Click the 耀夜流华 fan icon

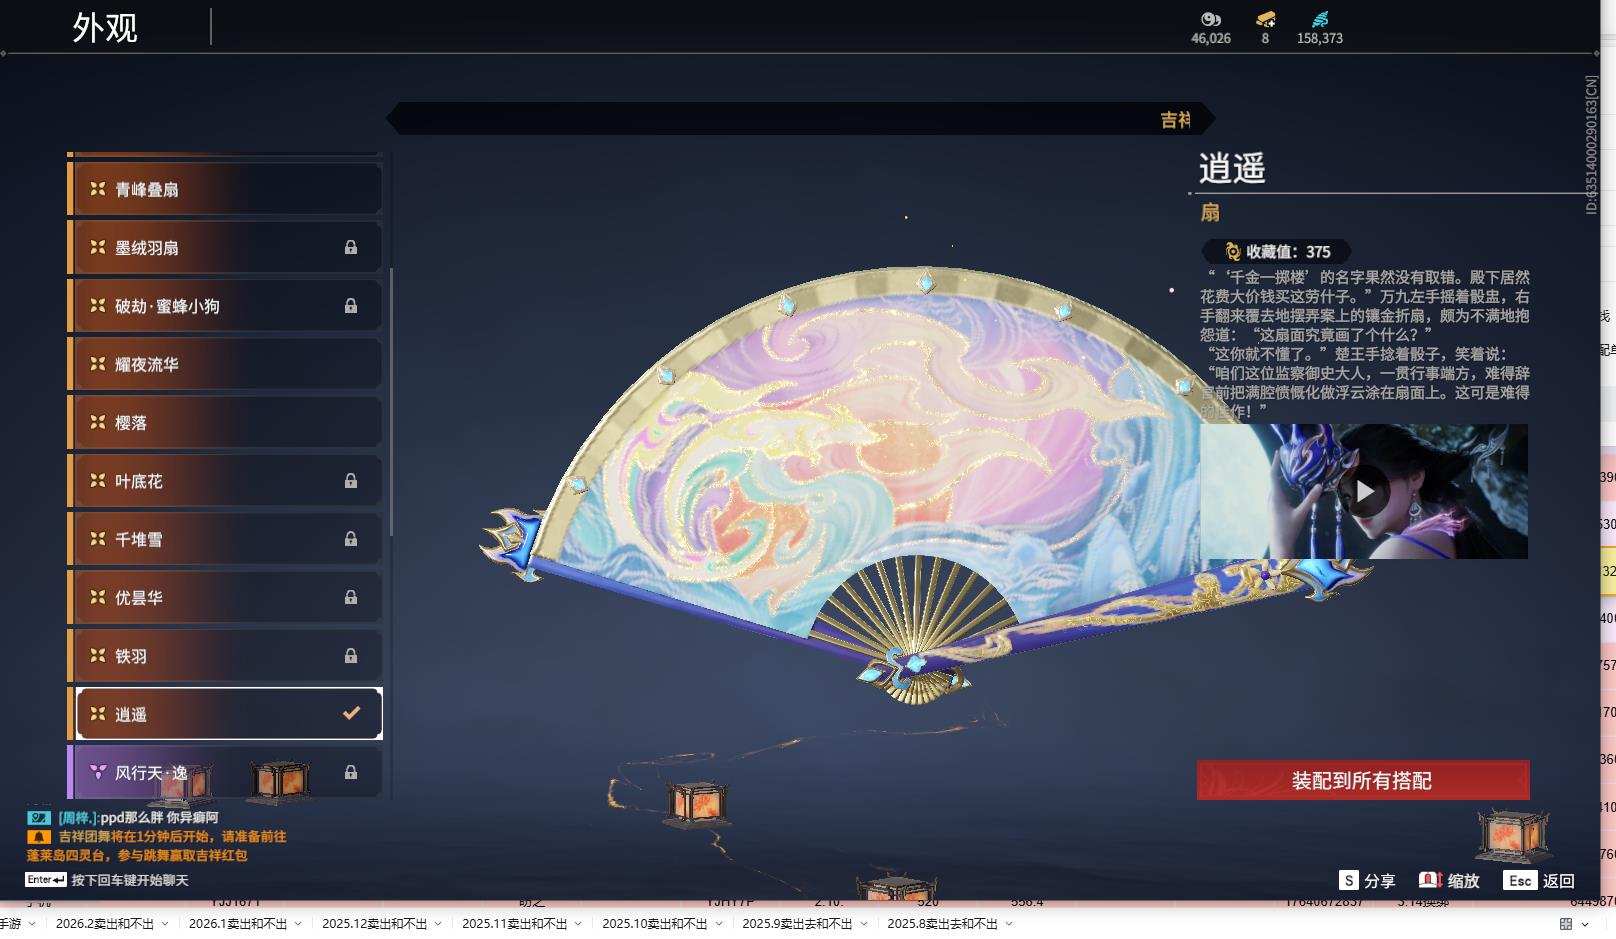[97, 364]
